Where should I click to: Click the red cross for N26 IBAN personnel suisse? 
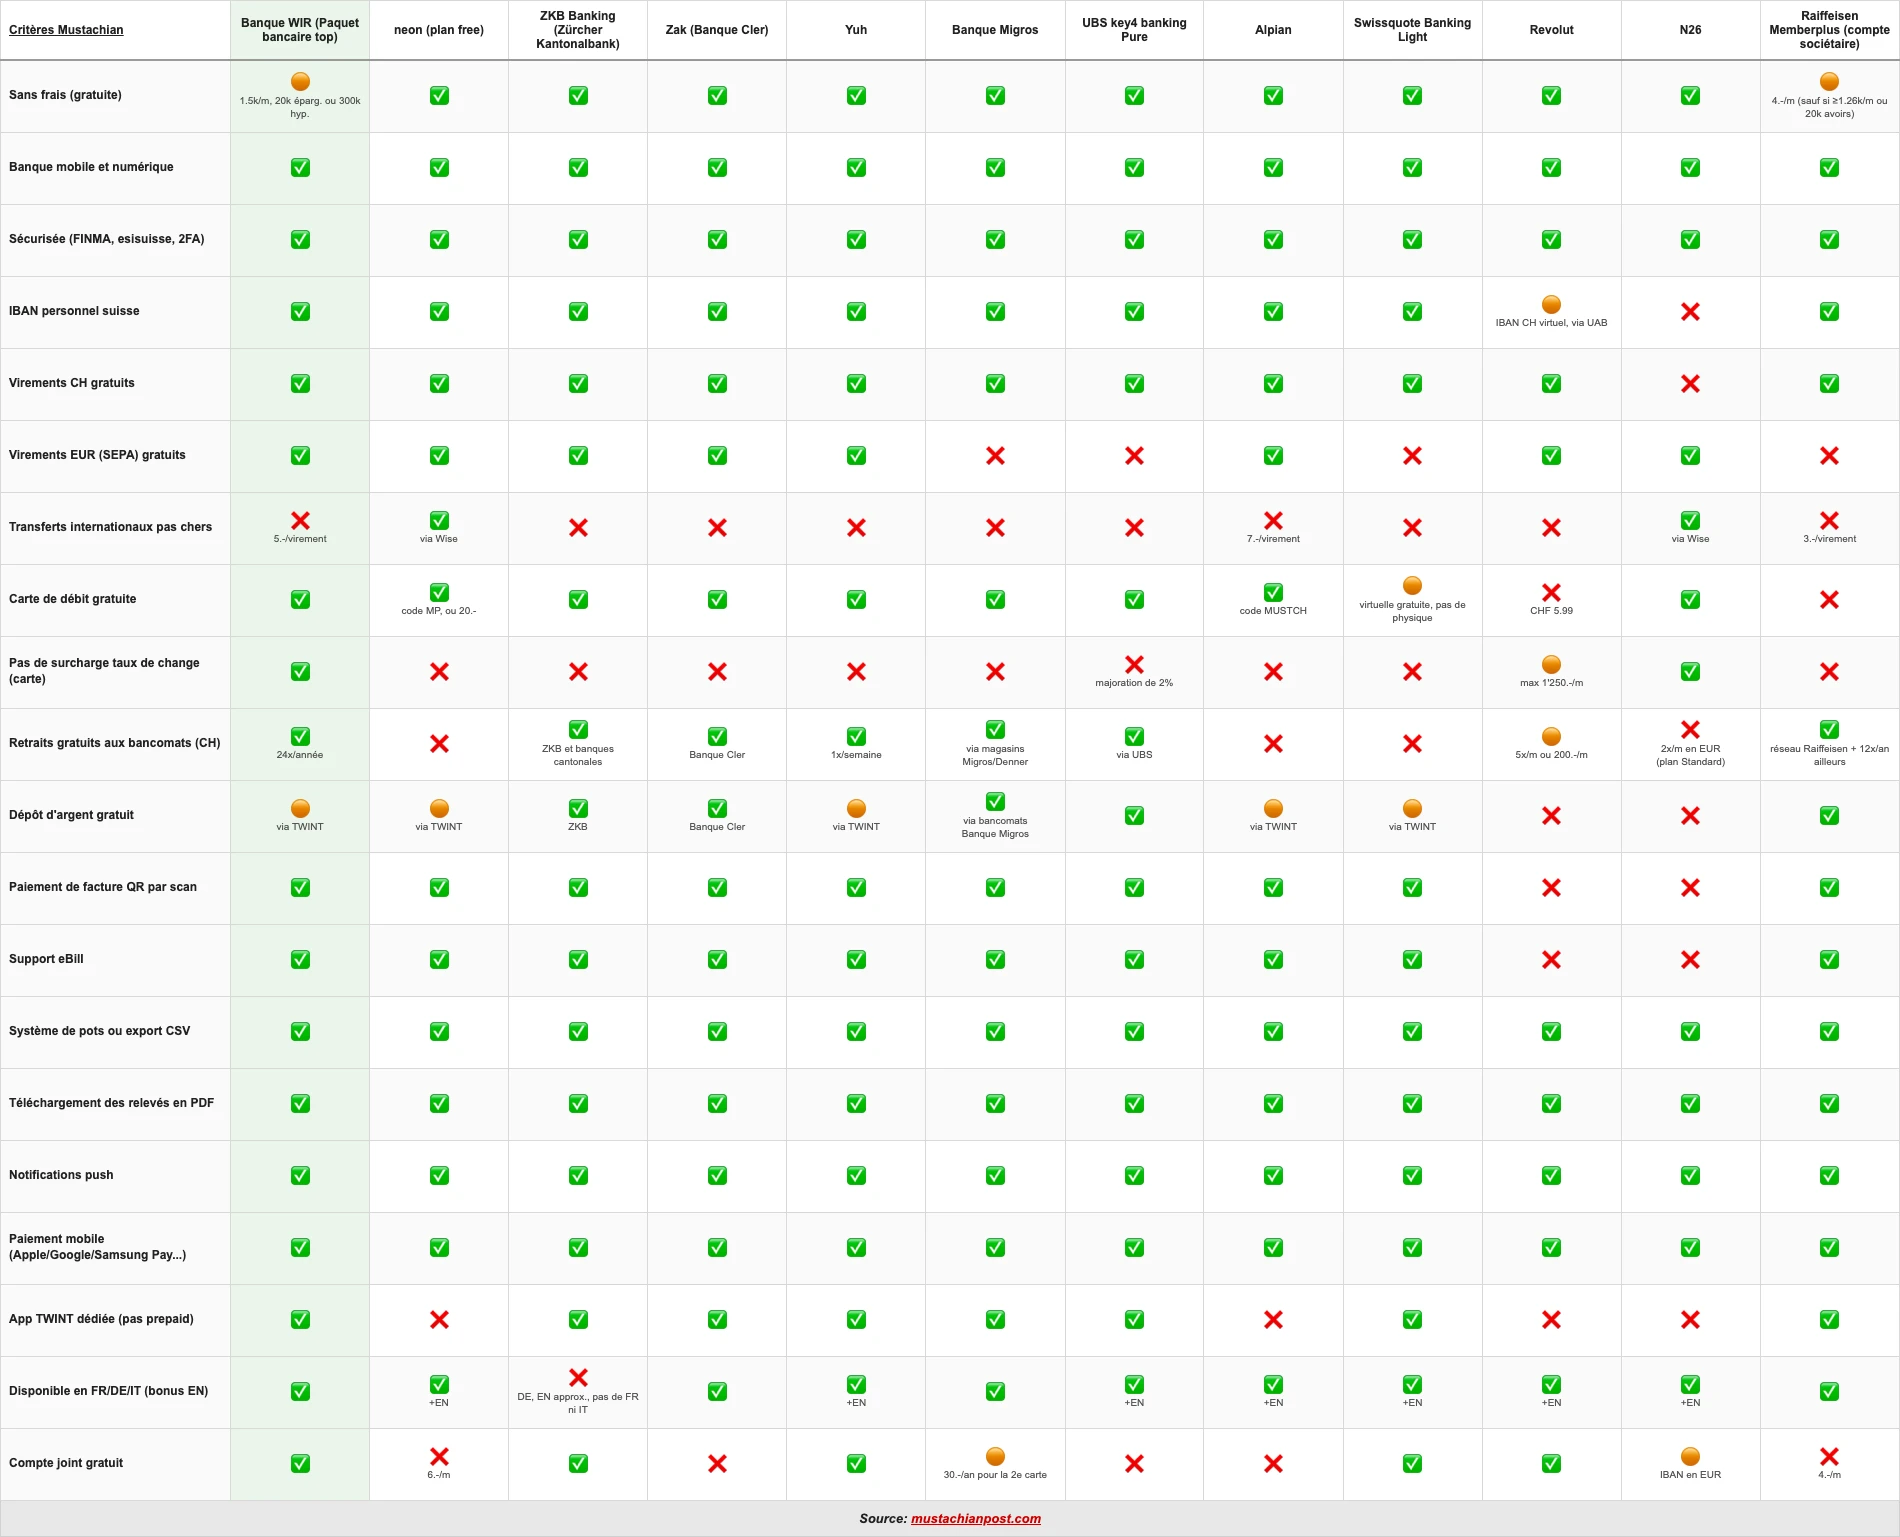click(1690, 312)
